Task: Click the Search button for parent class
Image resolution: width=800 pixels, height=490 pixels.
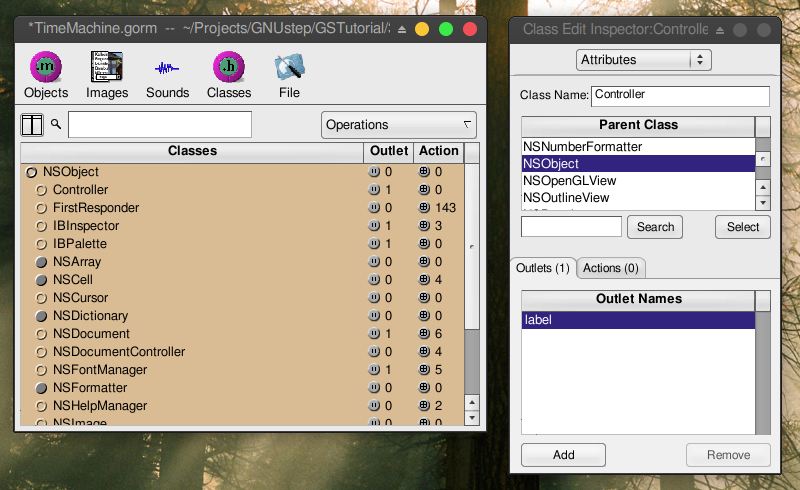Action: pos(655,227)
